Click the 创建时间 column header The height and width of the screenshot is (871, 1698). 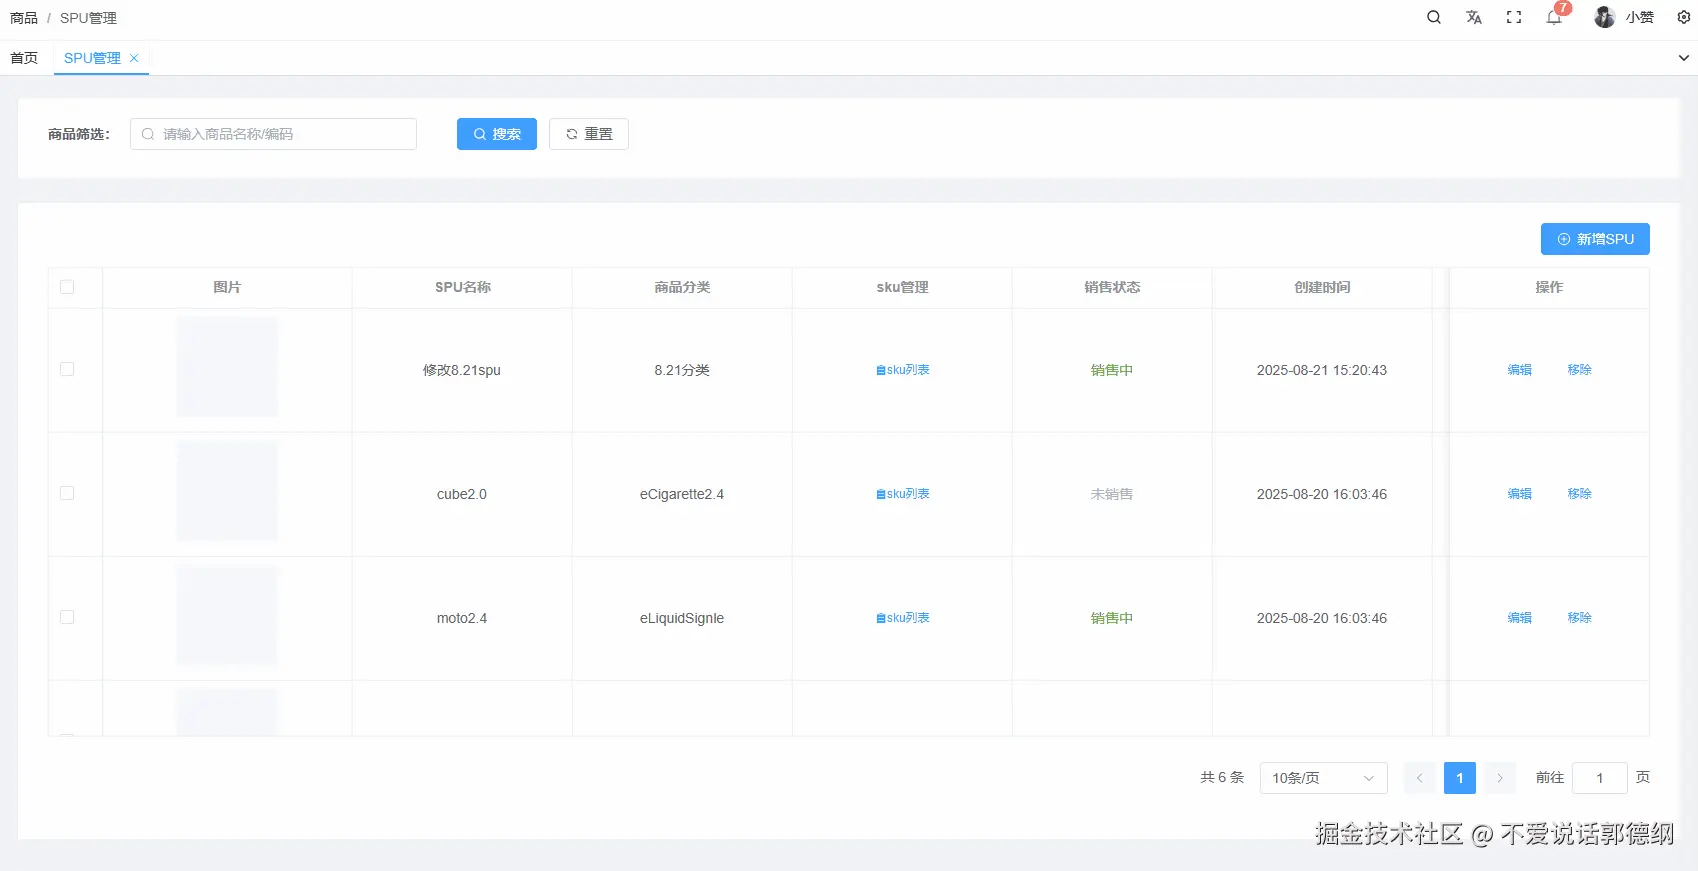point(1322,287)
